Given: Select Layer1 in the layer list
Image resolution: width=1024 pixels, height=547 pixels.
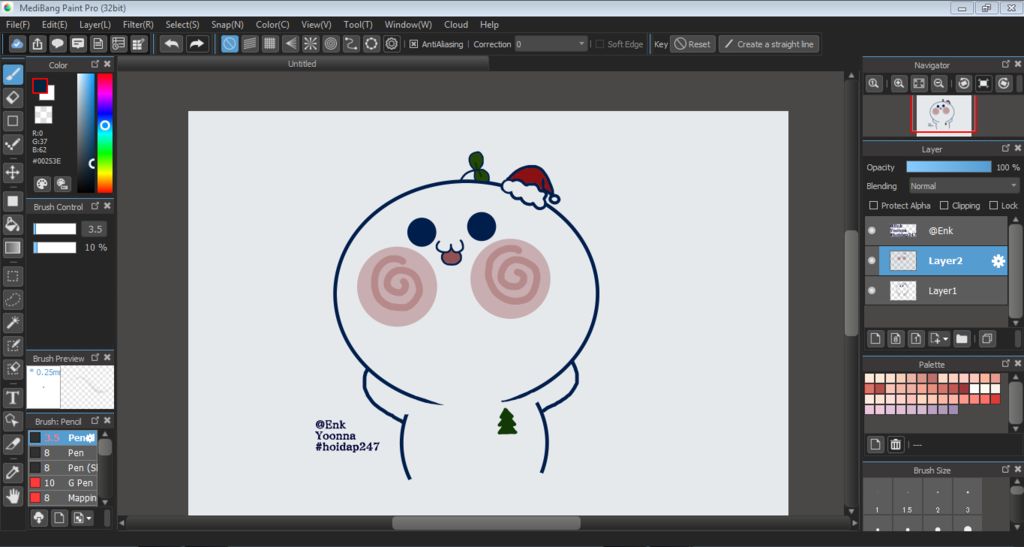Looking at the screenshot, I should pos(936,290).
